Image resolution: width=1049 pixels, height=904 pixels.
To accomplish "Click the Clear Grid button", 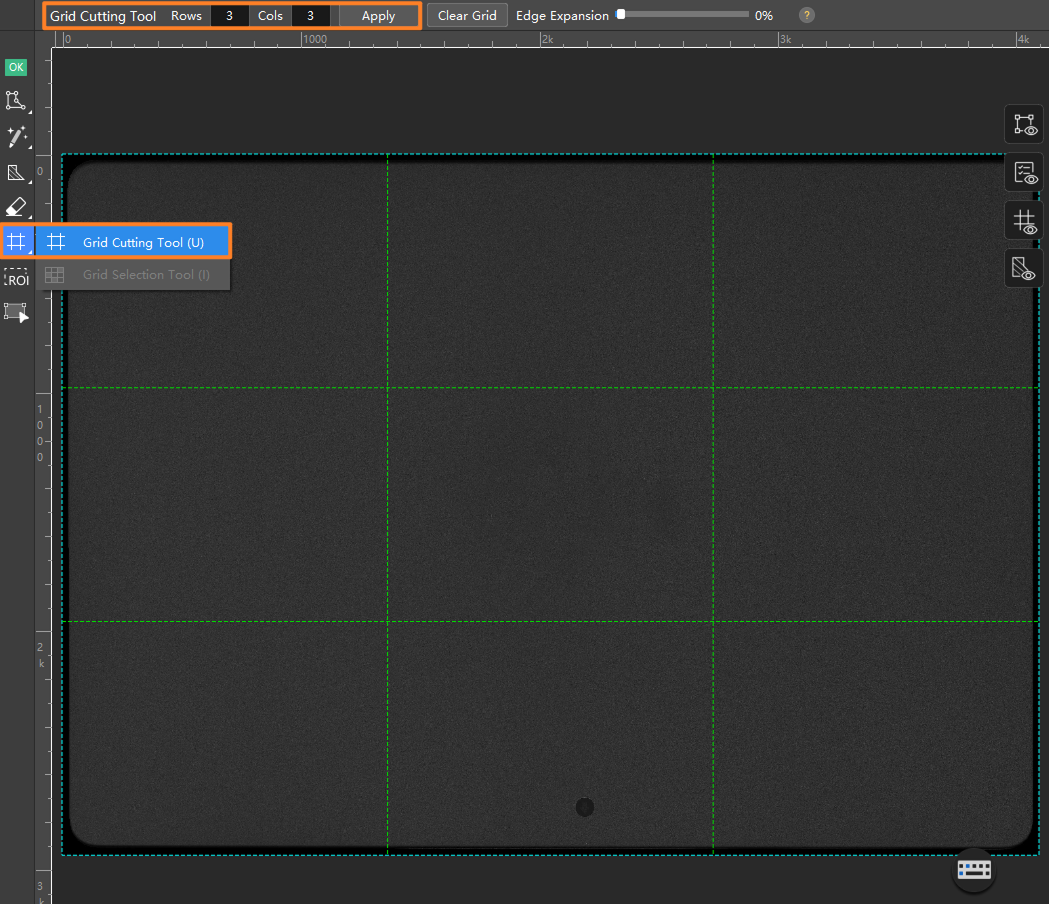I will (x=467, y=15).
